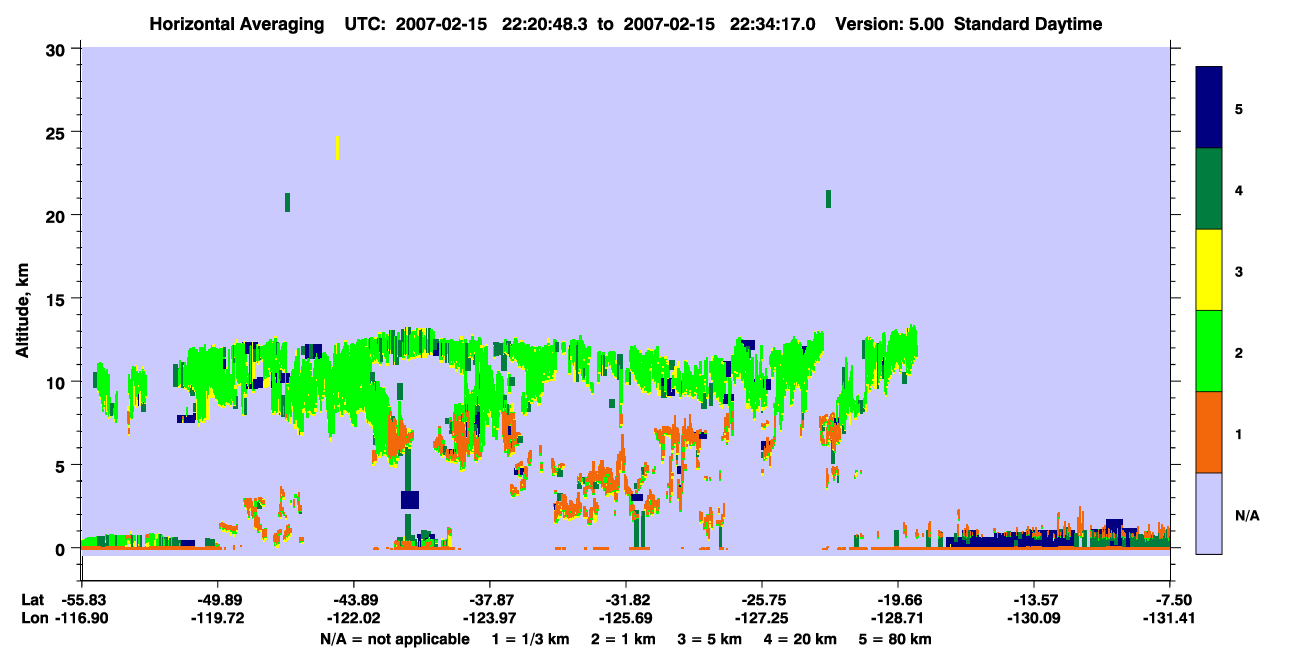Viewport: 1300px width, 667px height.
Task: Click the orange level 1 colorbar segment
Action: coord(1209,432)
